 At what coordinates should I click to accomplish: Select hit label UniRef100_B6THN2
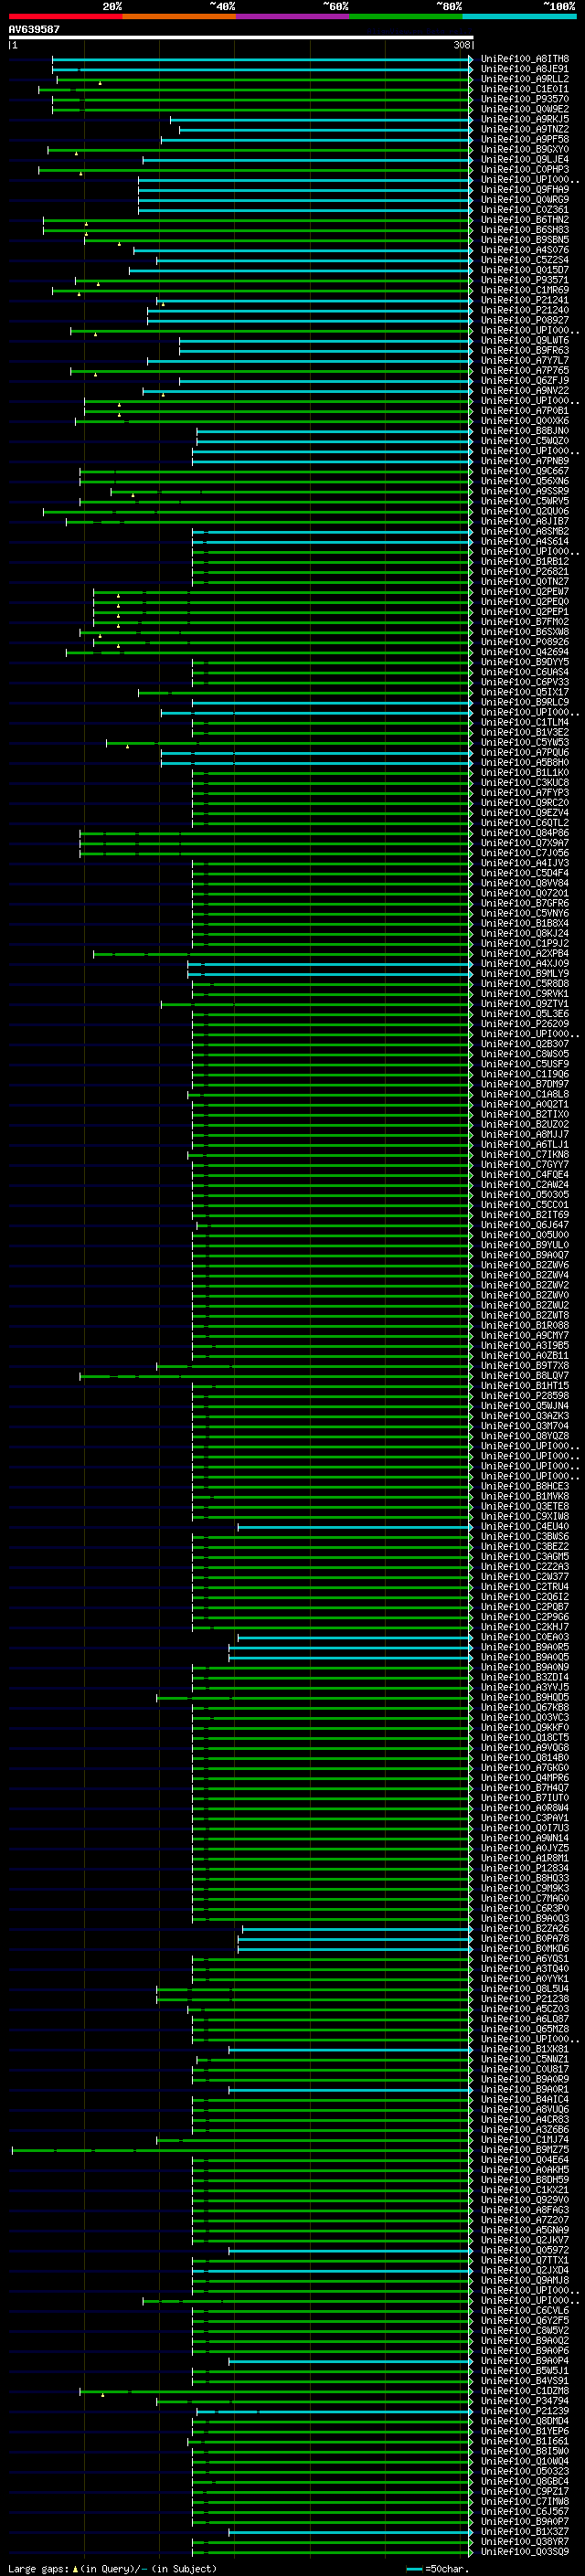click(525, 220)
